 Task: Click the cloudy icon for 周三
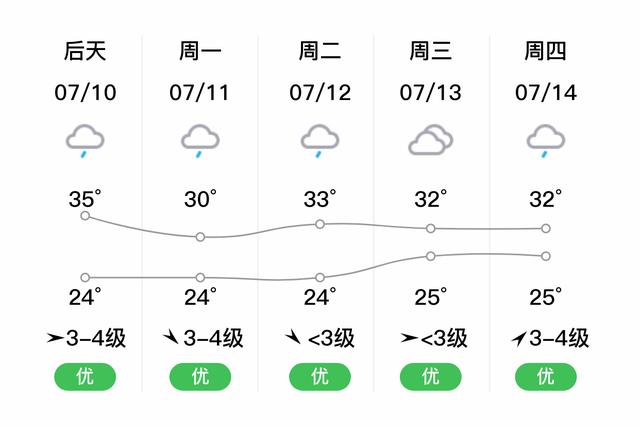(x=431, y=140)
